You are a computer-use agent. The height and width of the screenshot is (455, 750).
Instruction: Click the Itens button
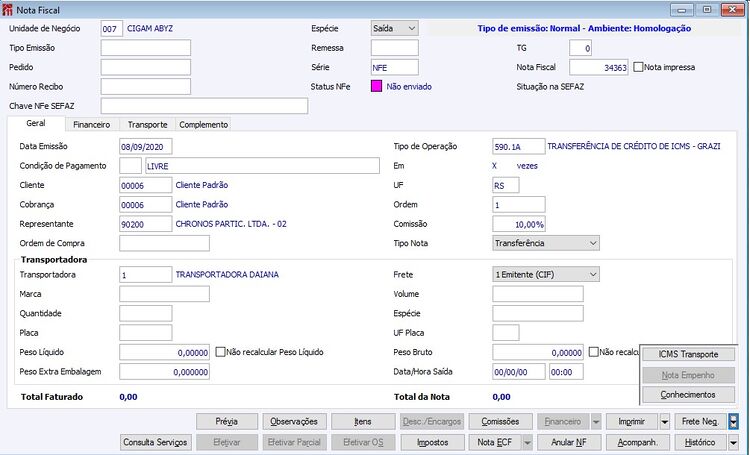click(x=363, y=422)
